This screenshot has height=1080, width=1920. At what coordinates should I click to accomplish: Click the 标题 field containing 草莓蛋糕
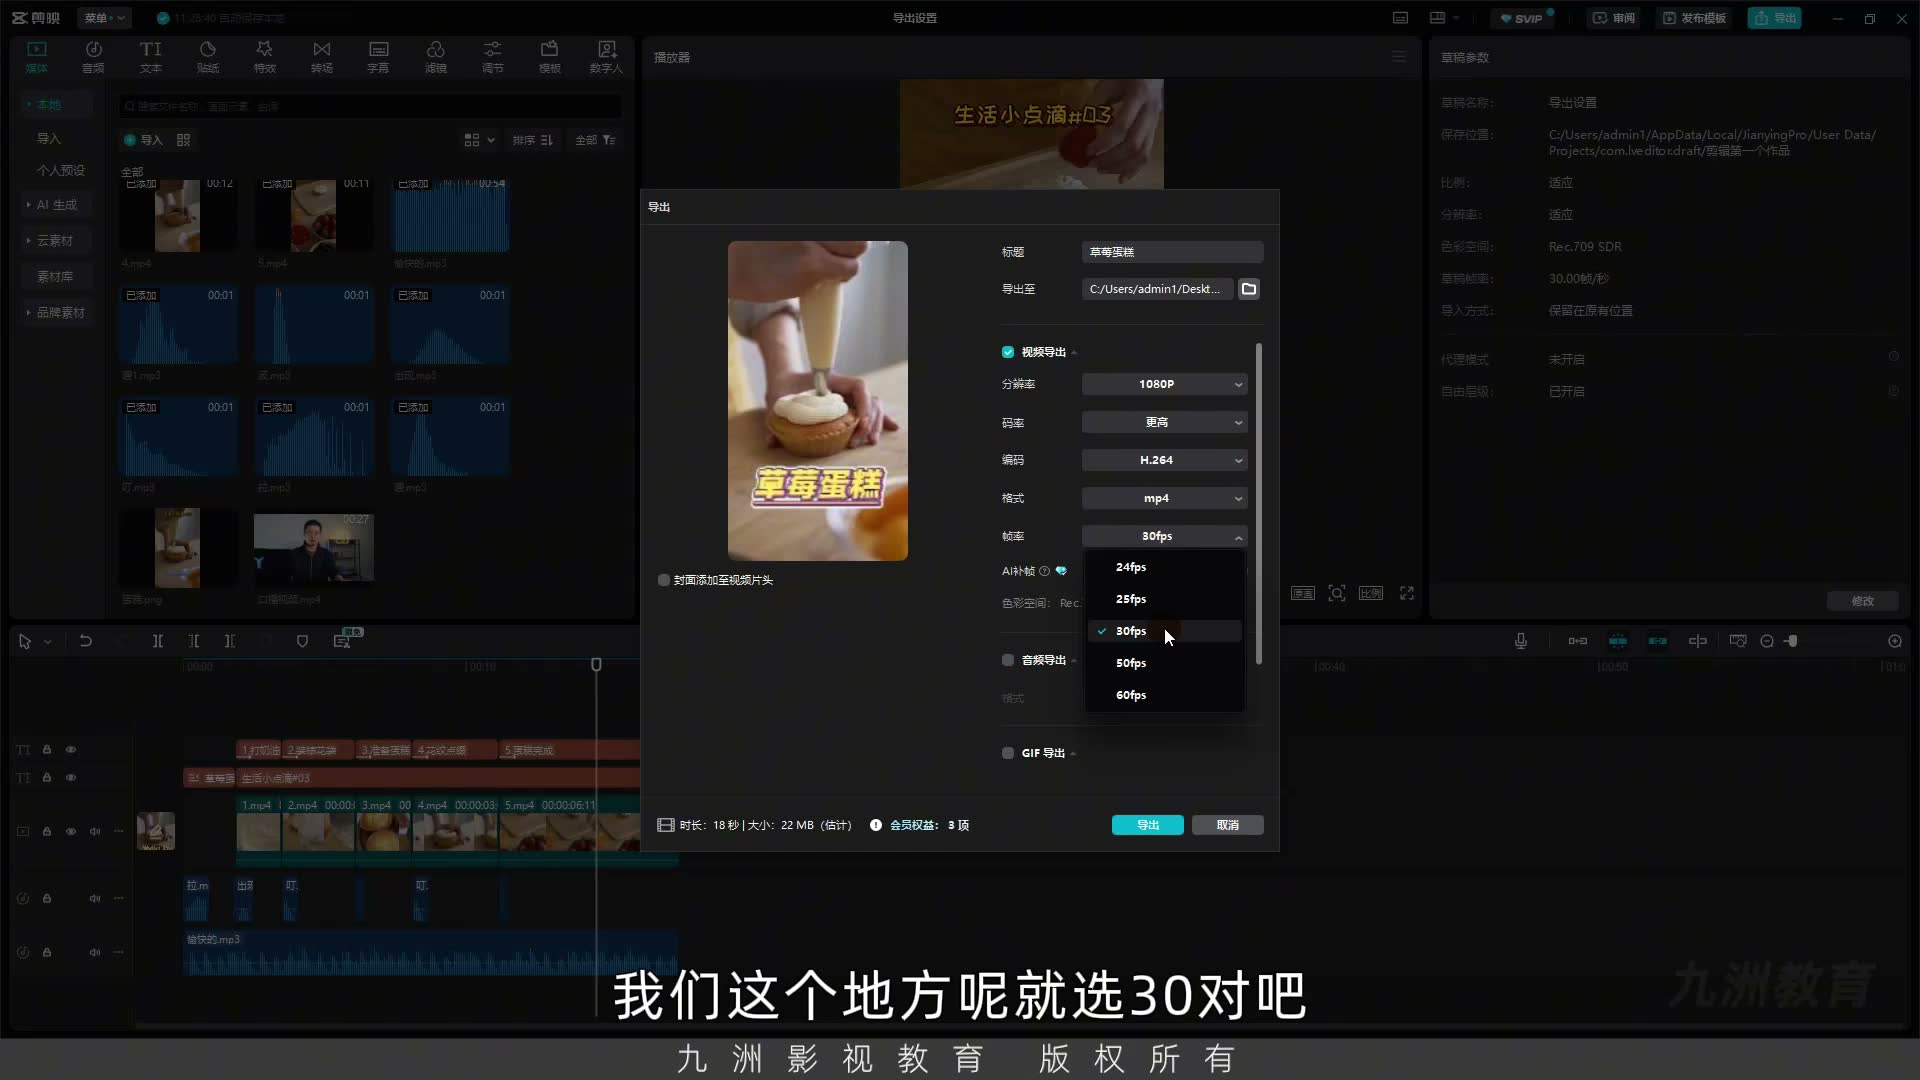click(x=1172, y=252)
